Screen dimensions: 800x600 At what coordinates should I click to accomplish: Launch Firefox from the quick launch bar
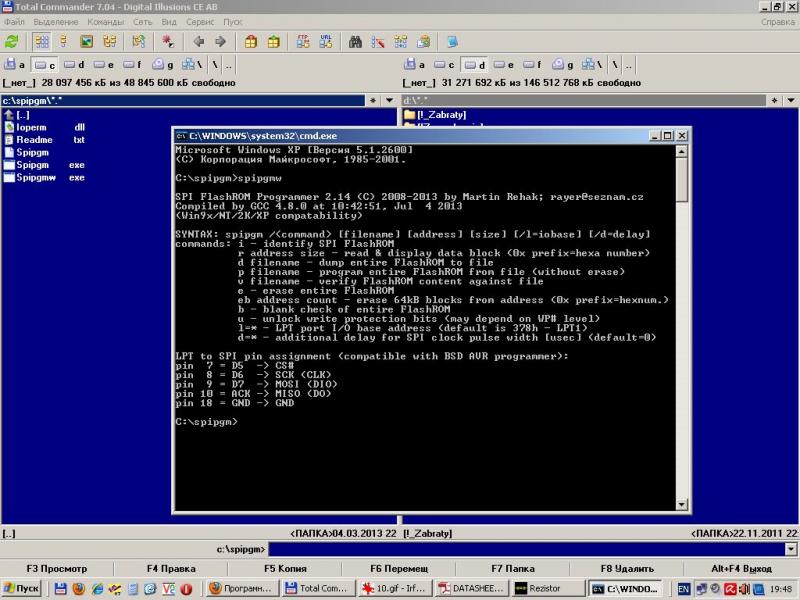(x=79, y=588)
